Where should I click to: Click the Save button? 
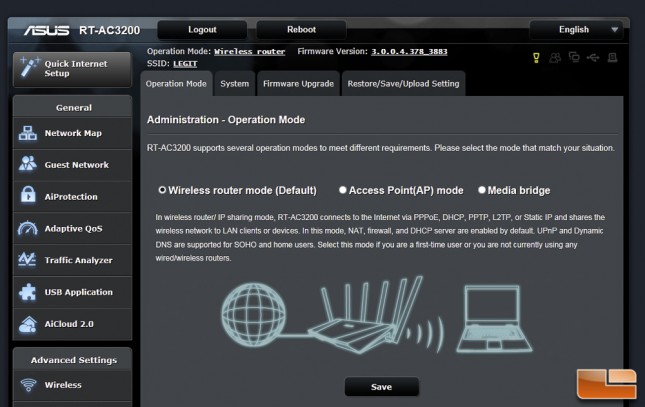coord(381,387)
